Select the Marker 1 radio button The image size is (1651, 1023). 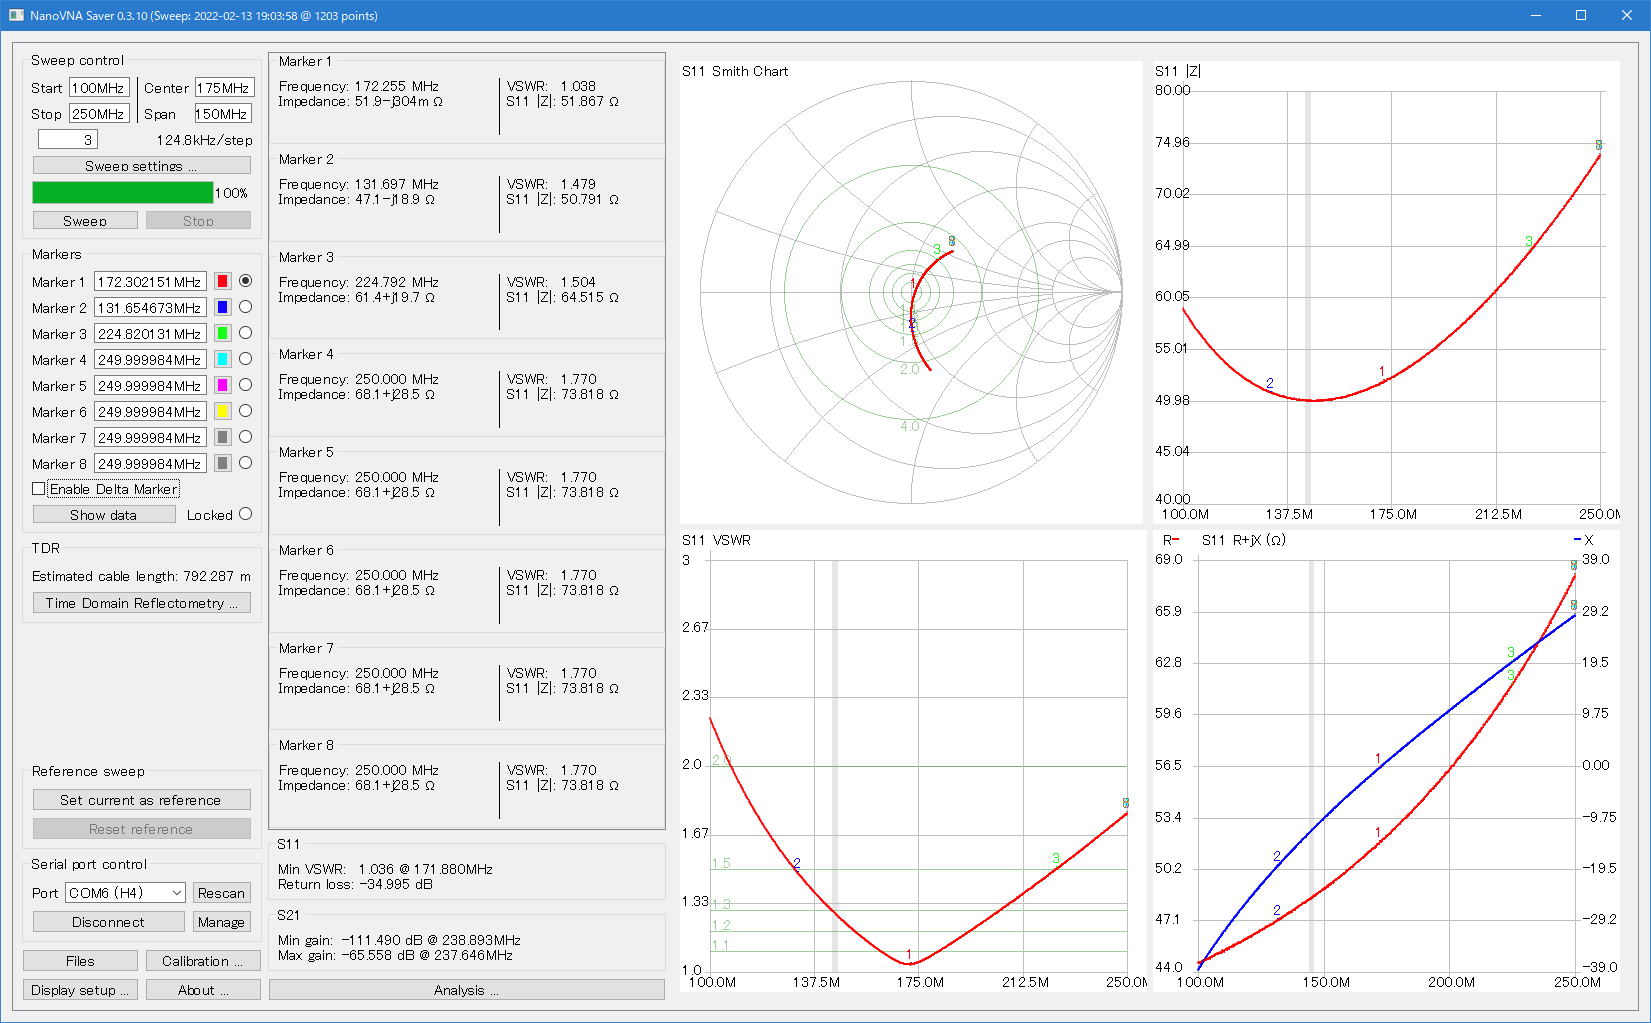point(245,281)
